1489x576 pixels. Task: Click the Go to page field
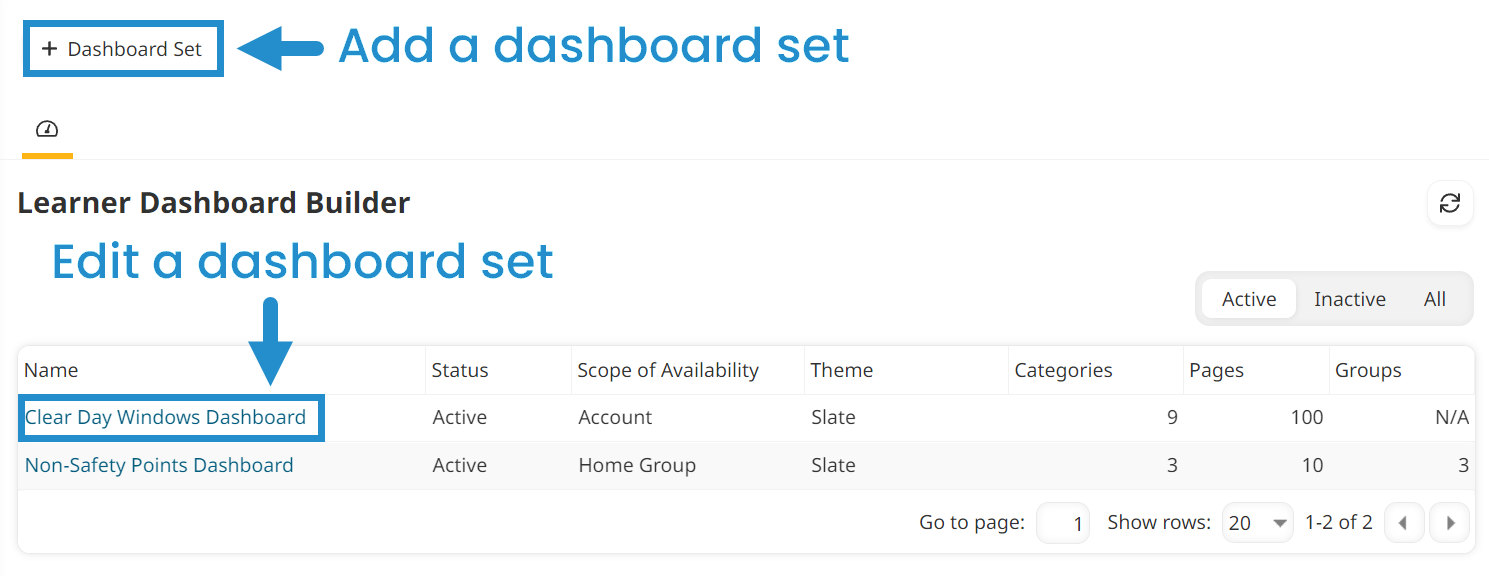(x=1063, y=523)
